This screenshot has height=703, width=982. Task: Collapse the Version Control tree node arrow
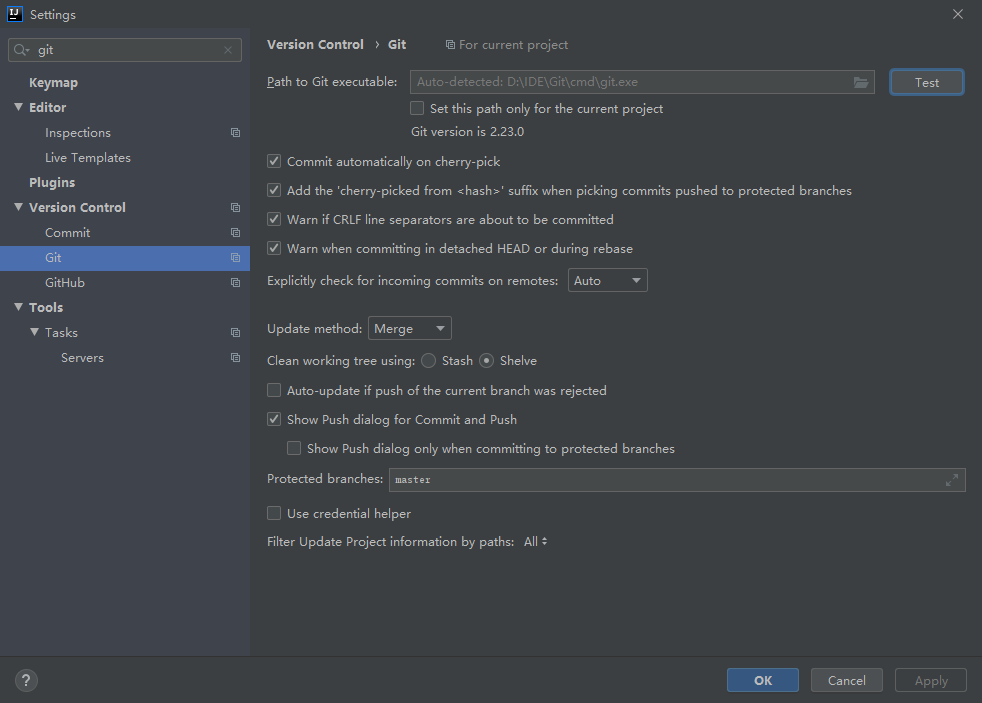tap(18, 207)
